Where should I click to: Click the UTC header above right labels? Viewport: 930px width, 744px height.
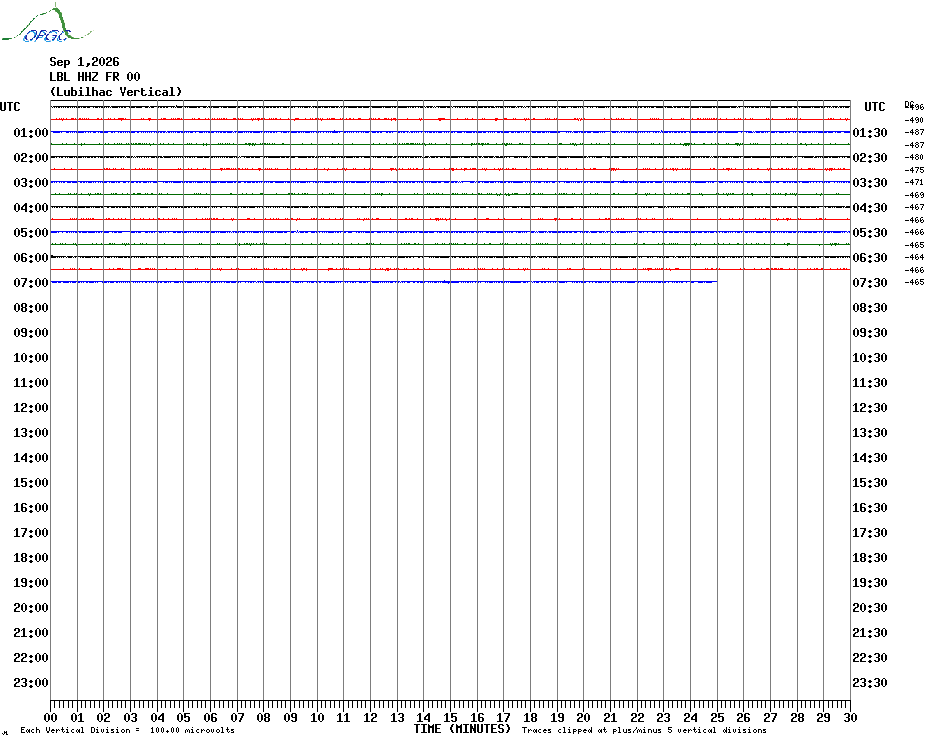tap(874, 107)
